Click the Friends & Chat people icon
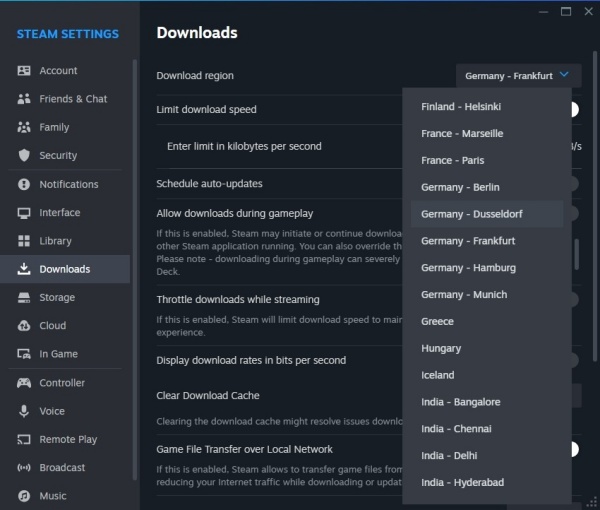Screen dimensions: 600x510 click(24, 99)
